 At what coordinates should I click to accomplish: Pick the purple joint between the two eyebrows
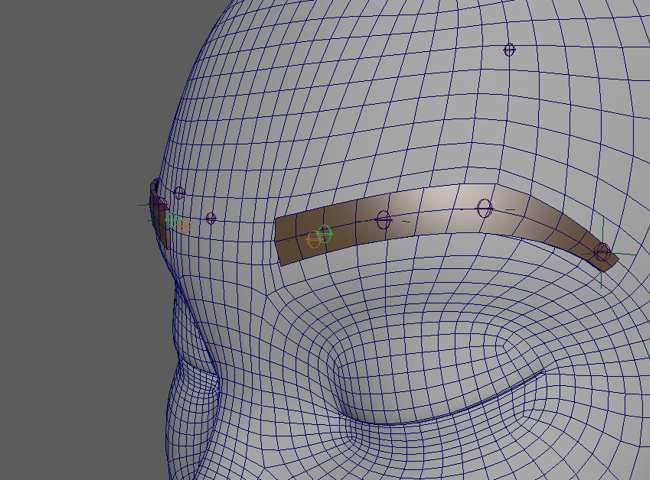pyautogui.click(x=211, y=218)
